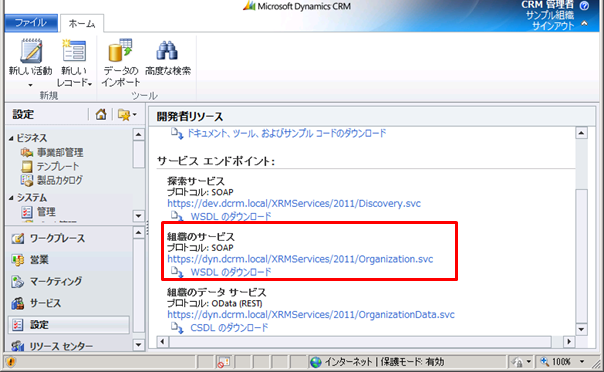This screenshot has height=372, width=604.
Task: Click the インターネット zone globe icon
Action: click(x=316, y=362)
